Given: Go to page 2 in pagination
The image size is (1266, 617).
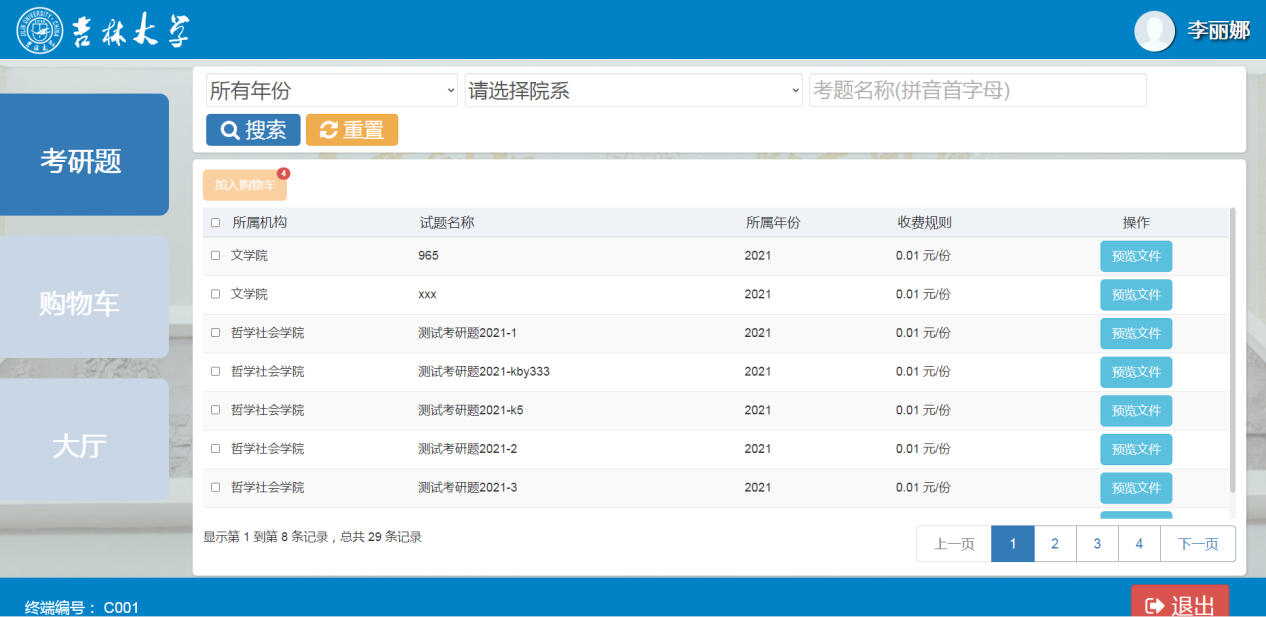Looking at the screenshot, I should (1054, 544).
